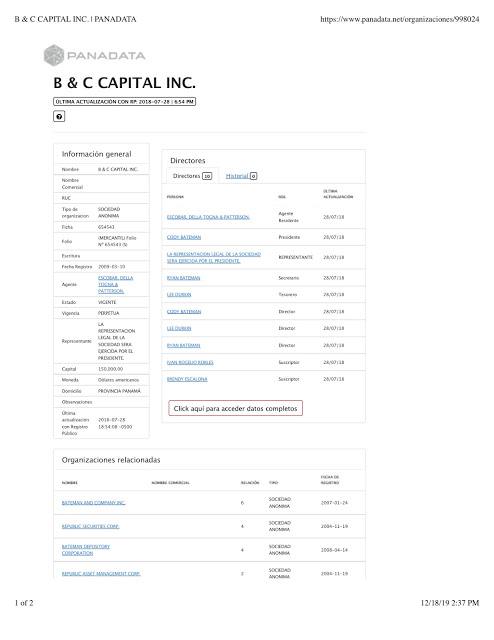
Task: Open the Ivan Rogelio Robles link
Action: pos(190,362)
